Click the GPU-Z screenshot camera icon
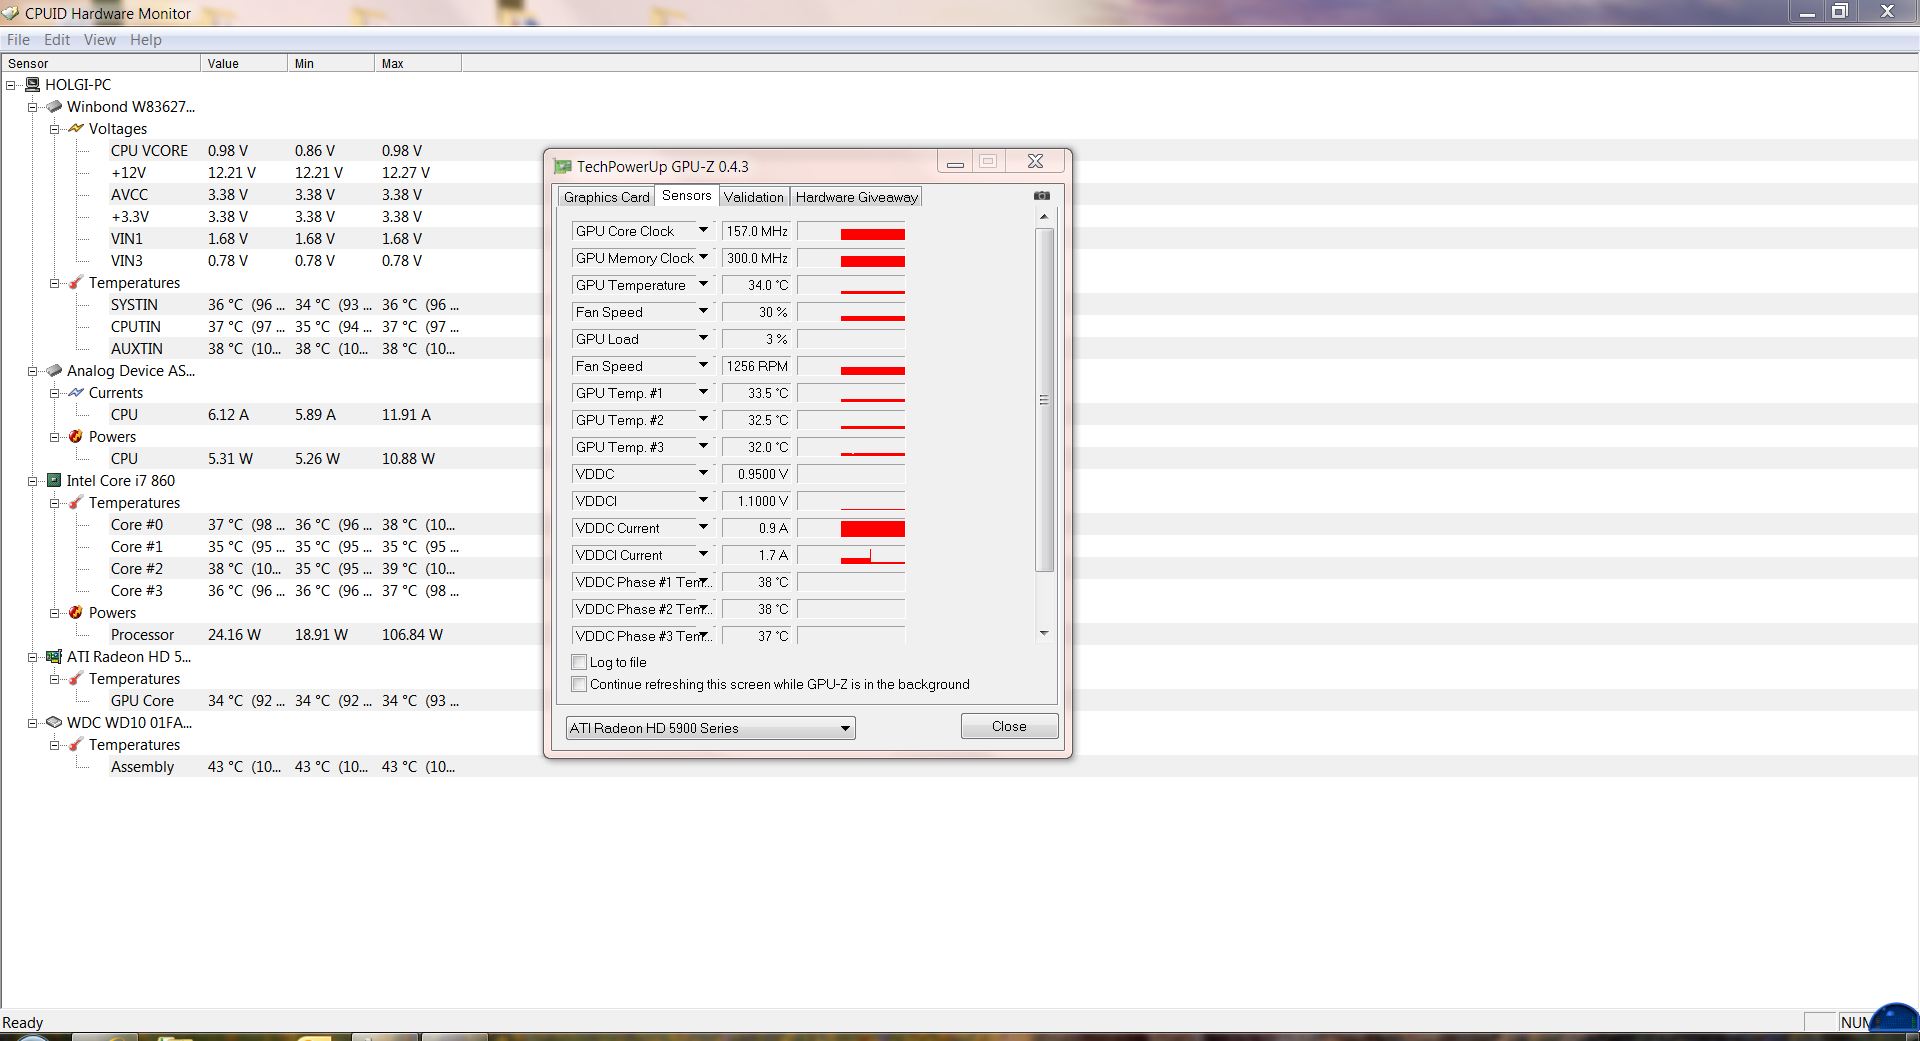Image resolution: width=1920 pixels, height=1041 pixels. pos(1042,196)
